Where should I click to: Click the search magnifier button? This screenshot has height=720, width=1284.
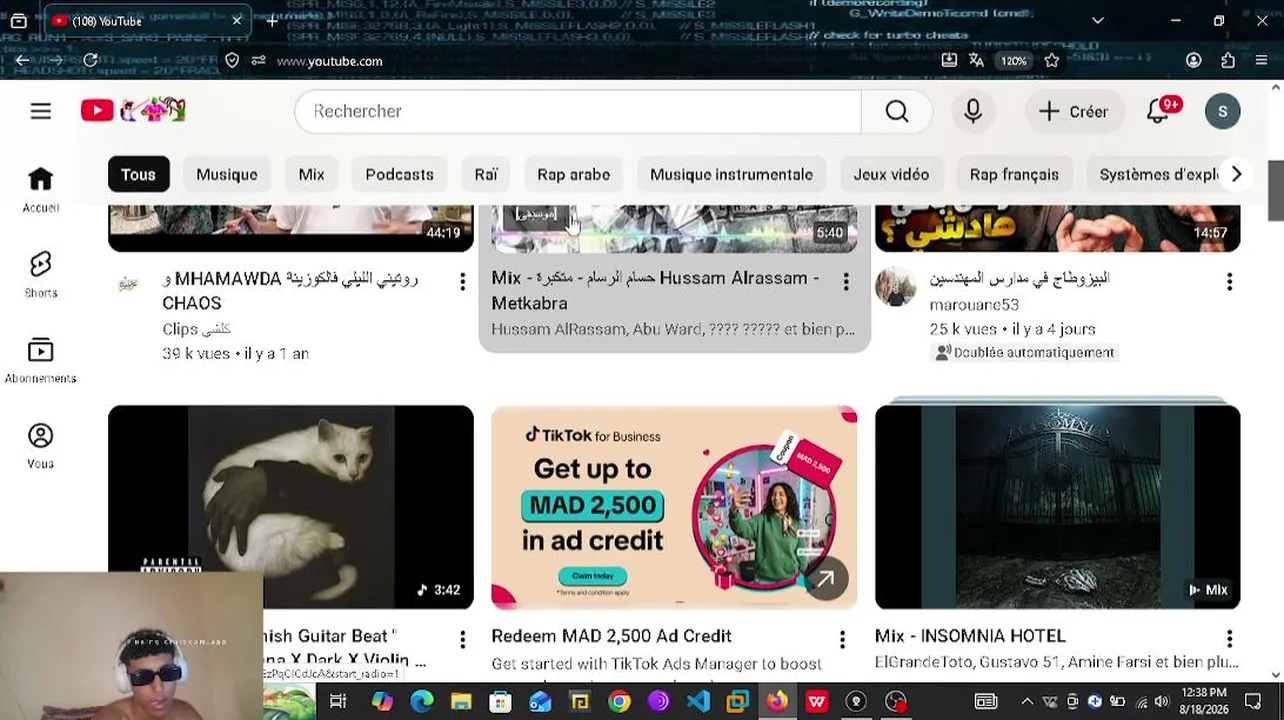click(897, 111)
